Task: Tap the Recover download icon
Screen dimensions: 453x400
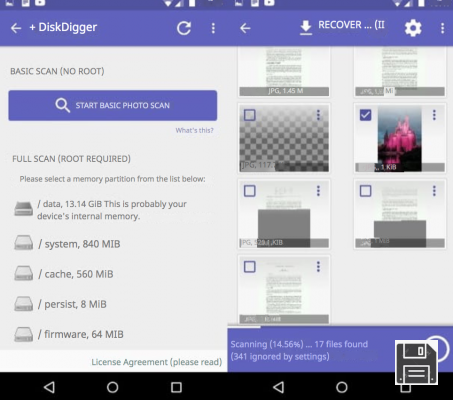Action: point(306,27)
